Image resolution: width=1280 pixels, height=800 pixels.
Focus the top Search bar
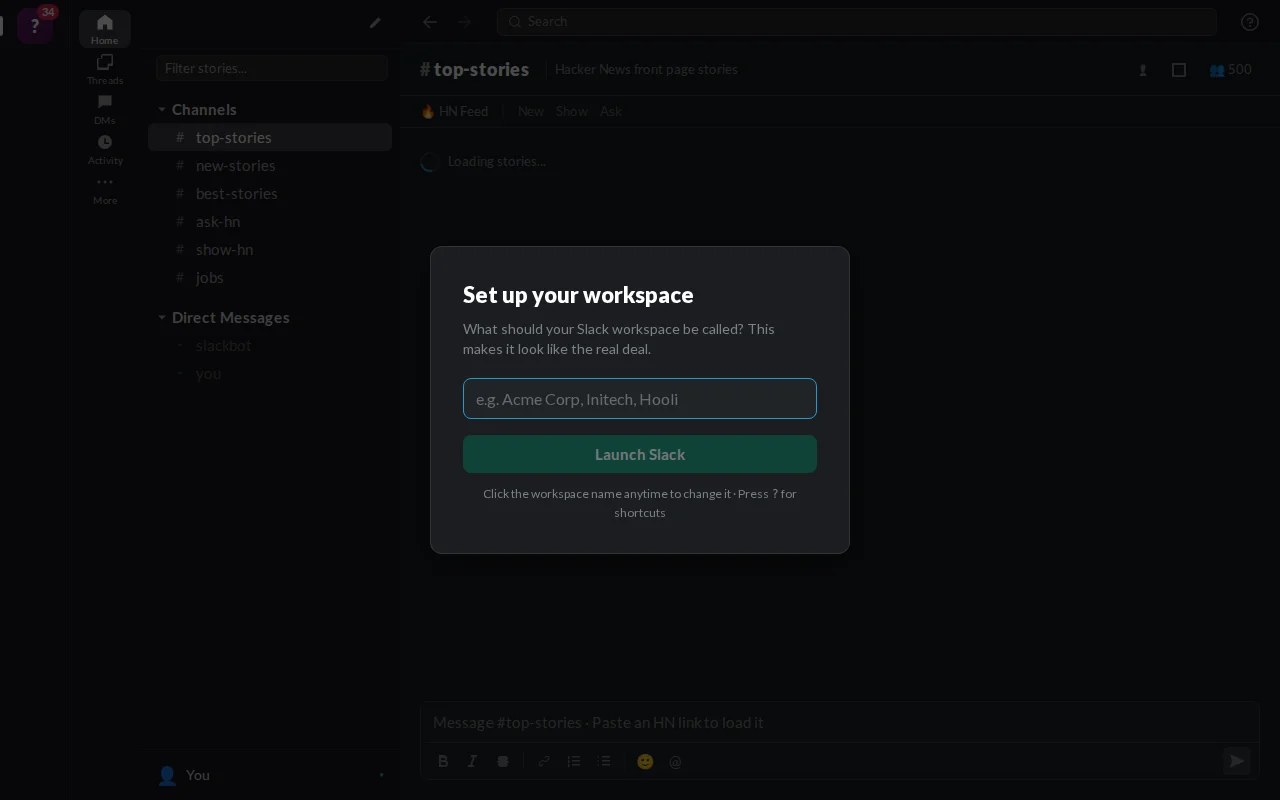click(857, 21)
